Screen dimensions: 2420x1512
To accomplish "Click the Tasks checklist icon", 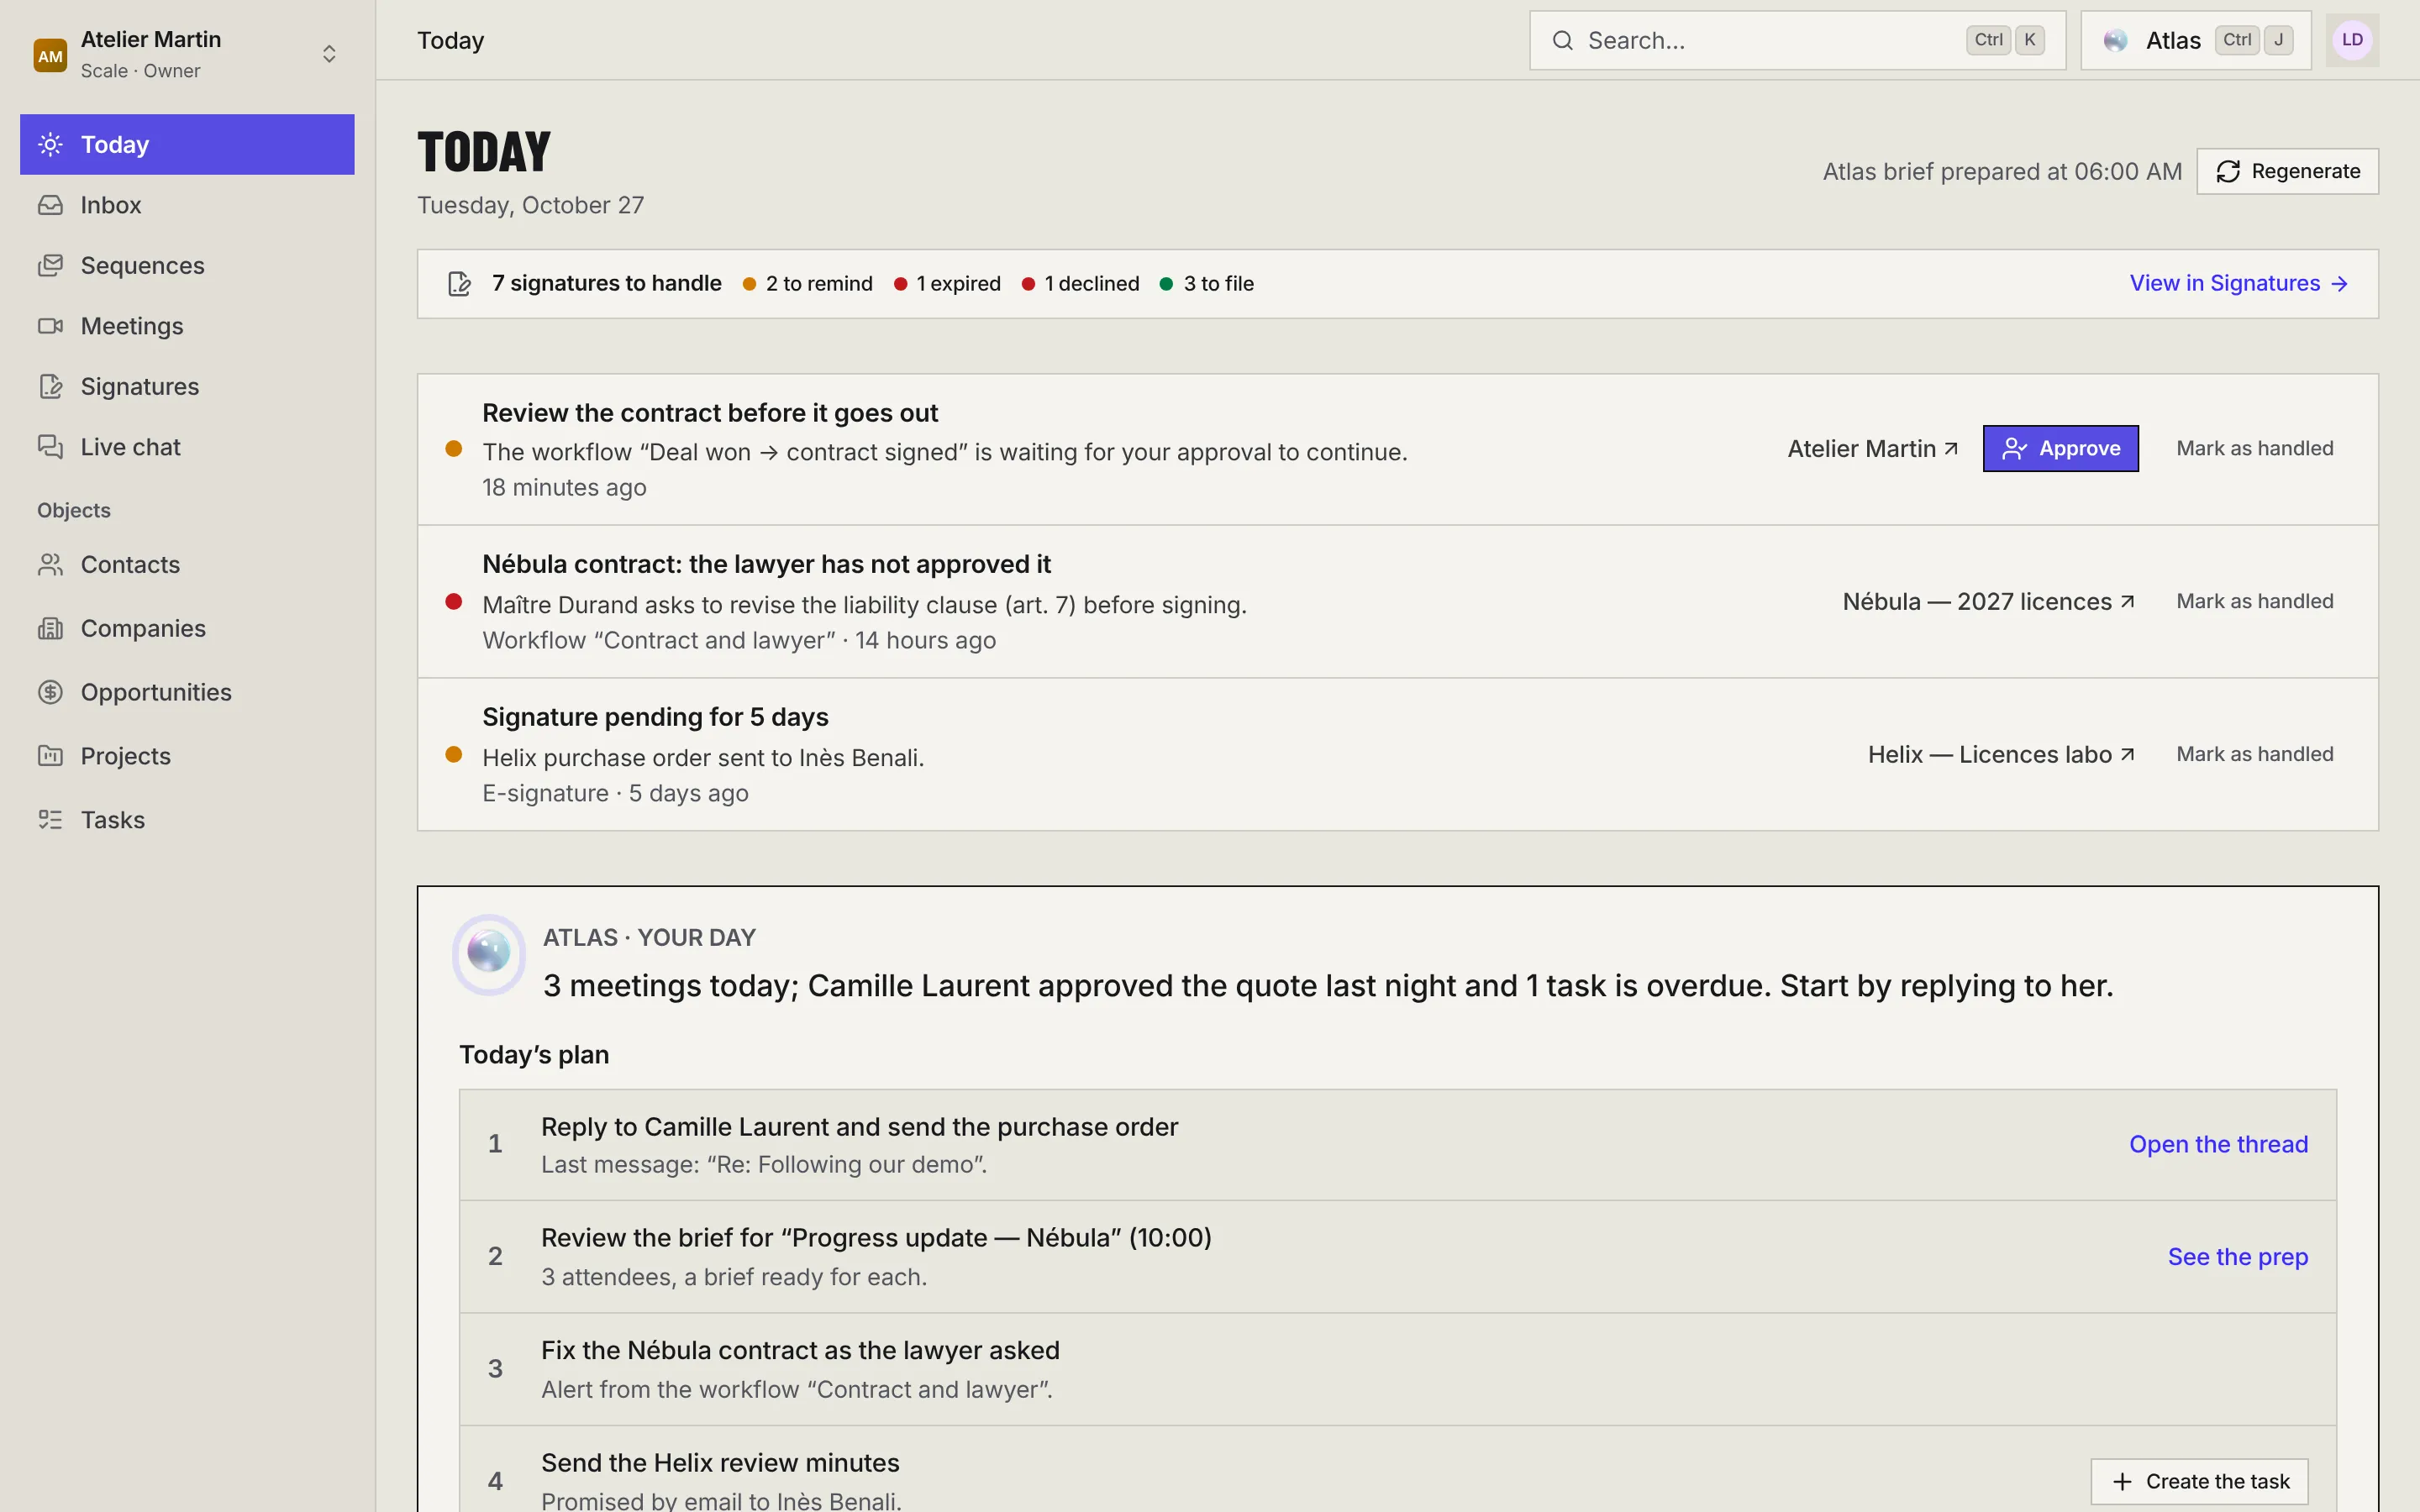I will point(50,820).
